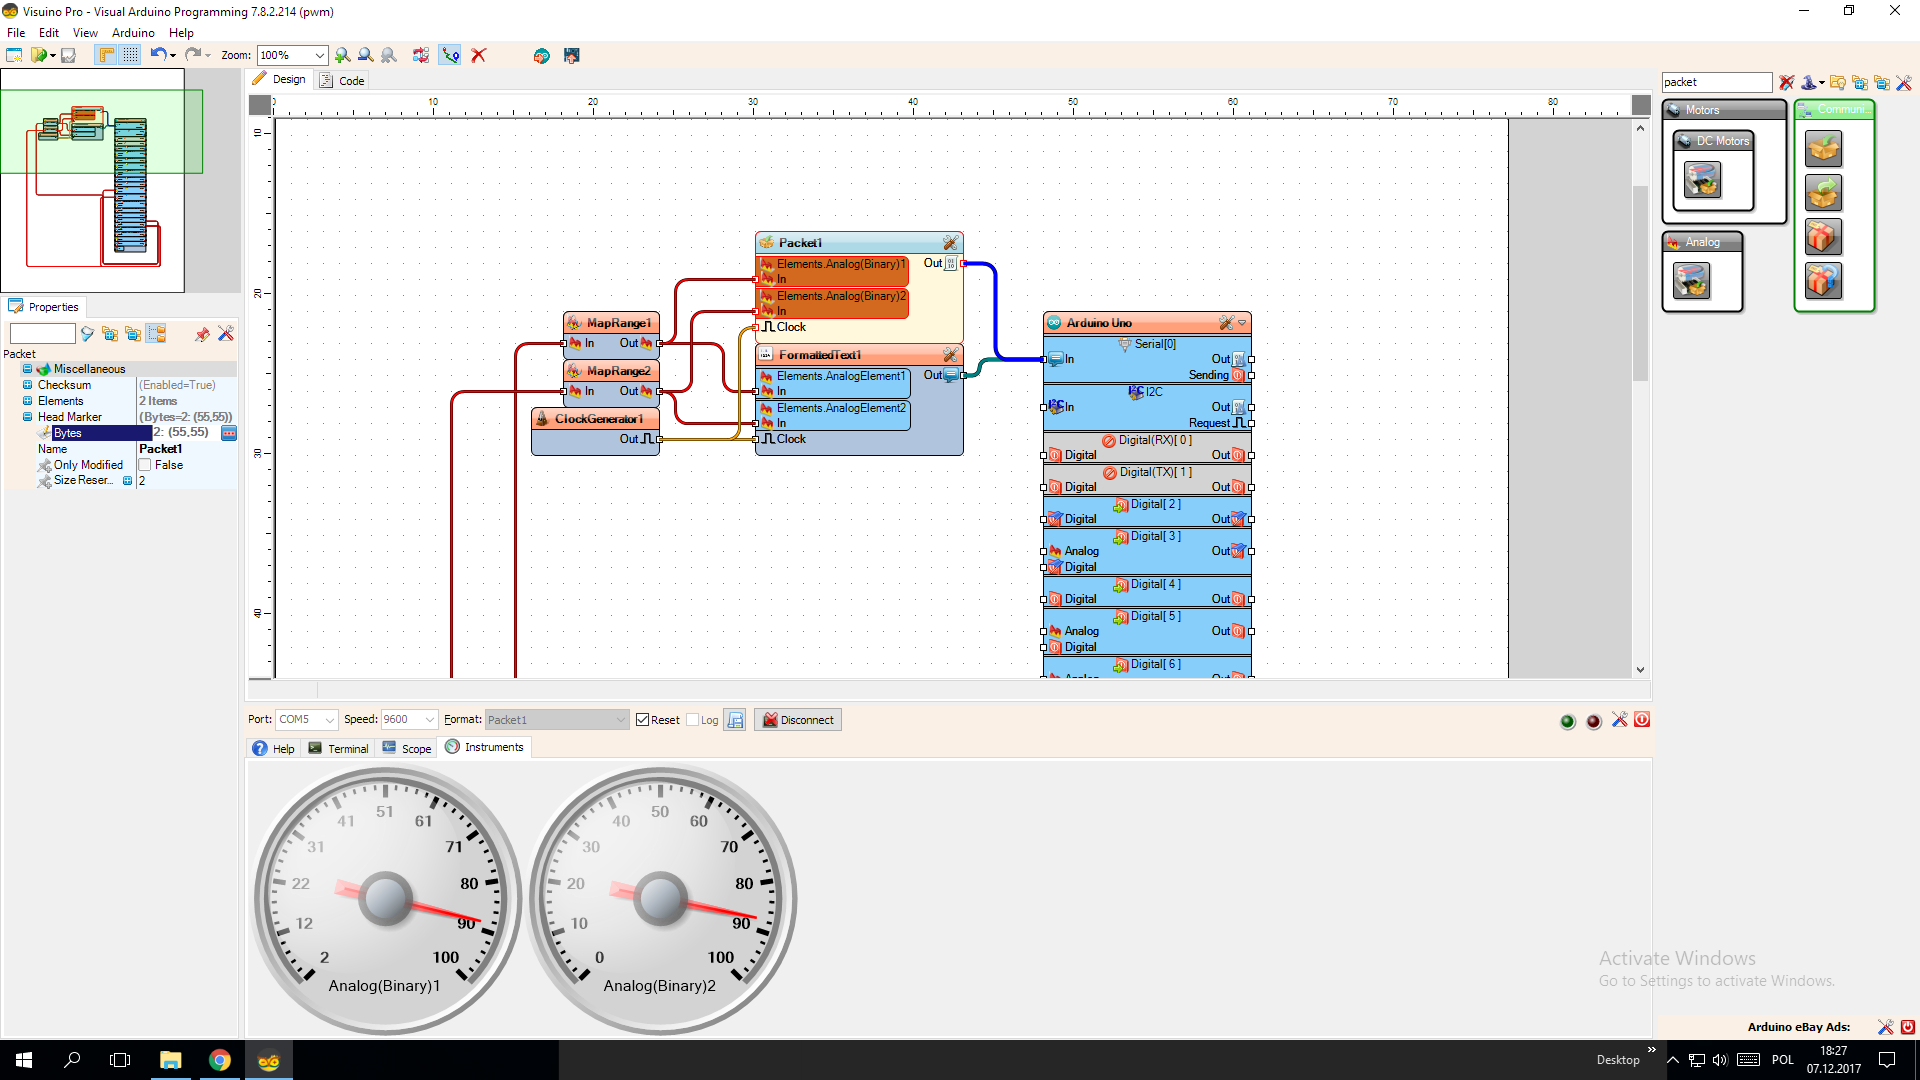
Task: Click the red indicator button in serial panel
Action: (1593, 721)
